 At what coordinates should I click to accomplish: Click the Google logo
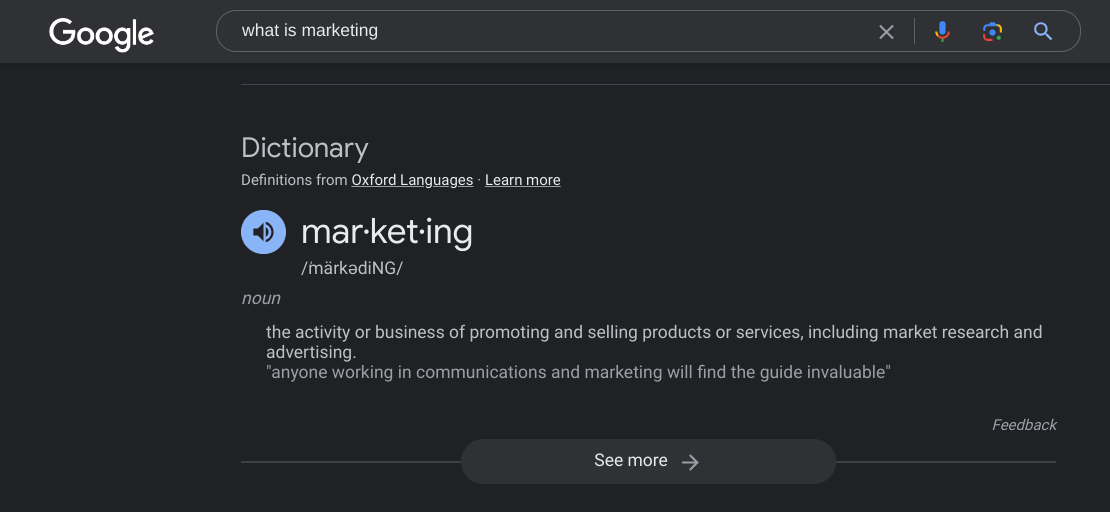pos(101,33)
